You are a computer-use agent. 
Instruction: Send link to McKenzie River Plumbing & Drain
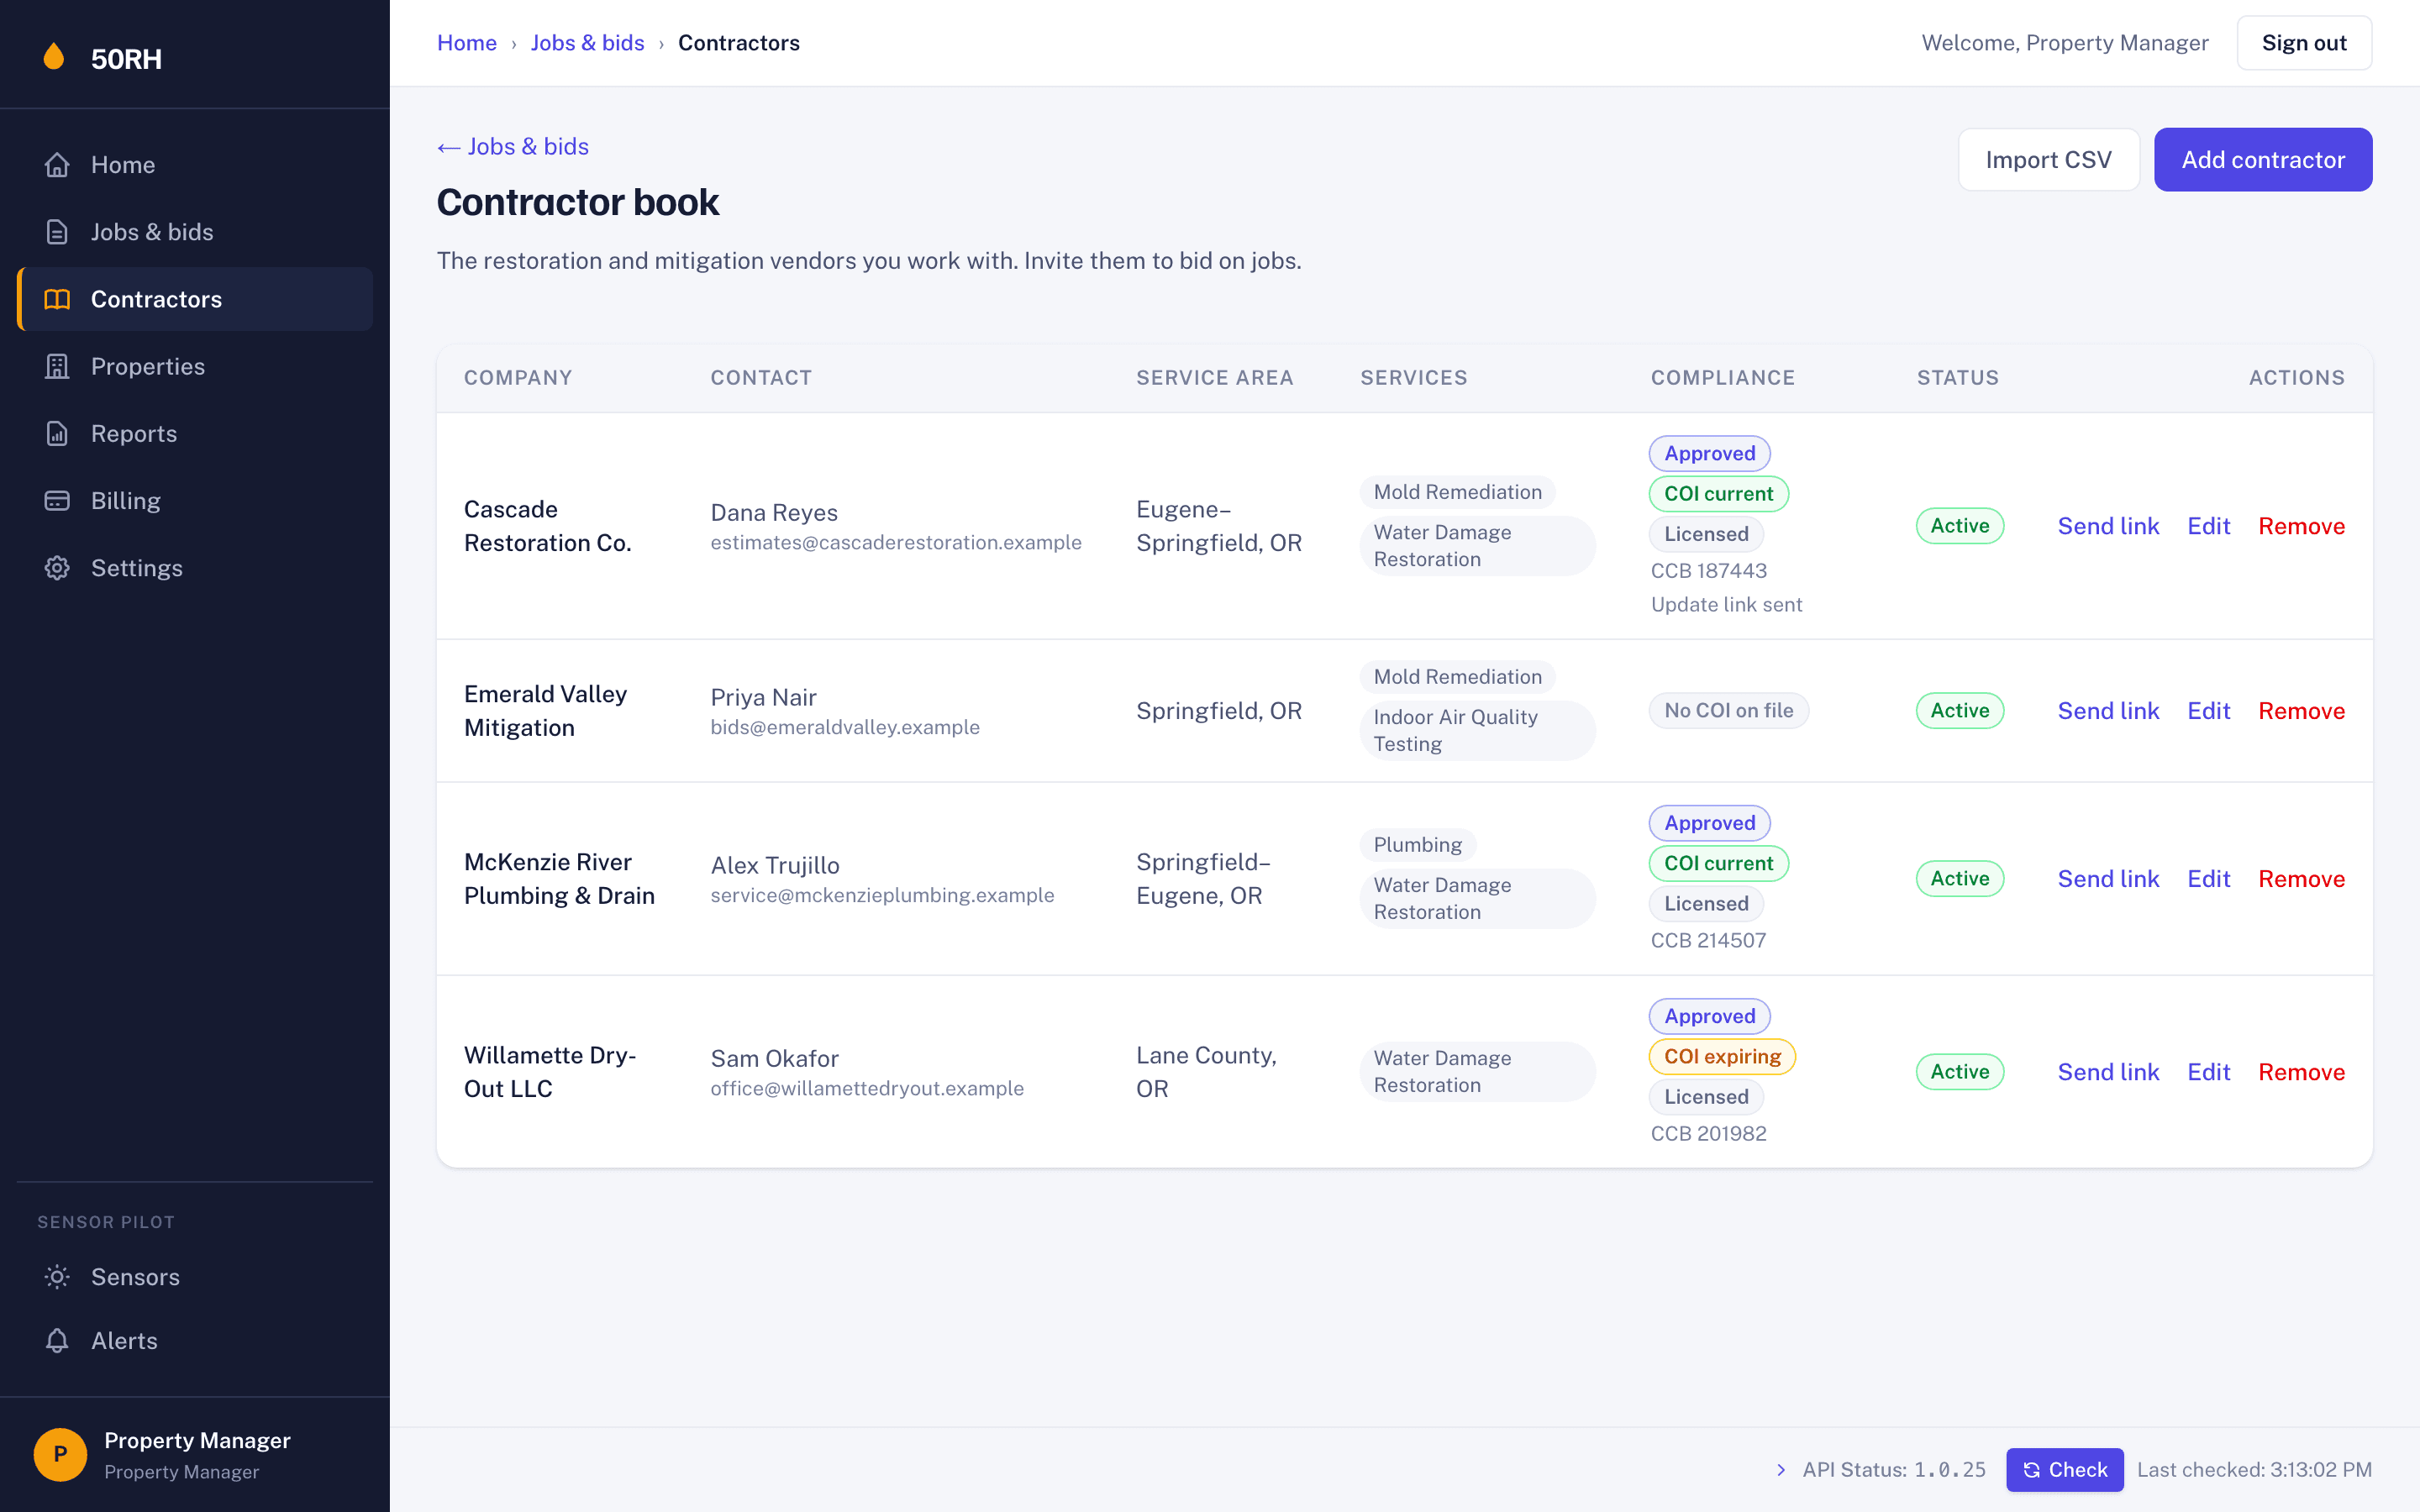[2108, 879]
